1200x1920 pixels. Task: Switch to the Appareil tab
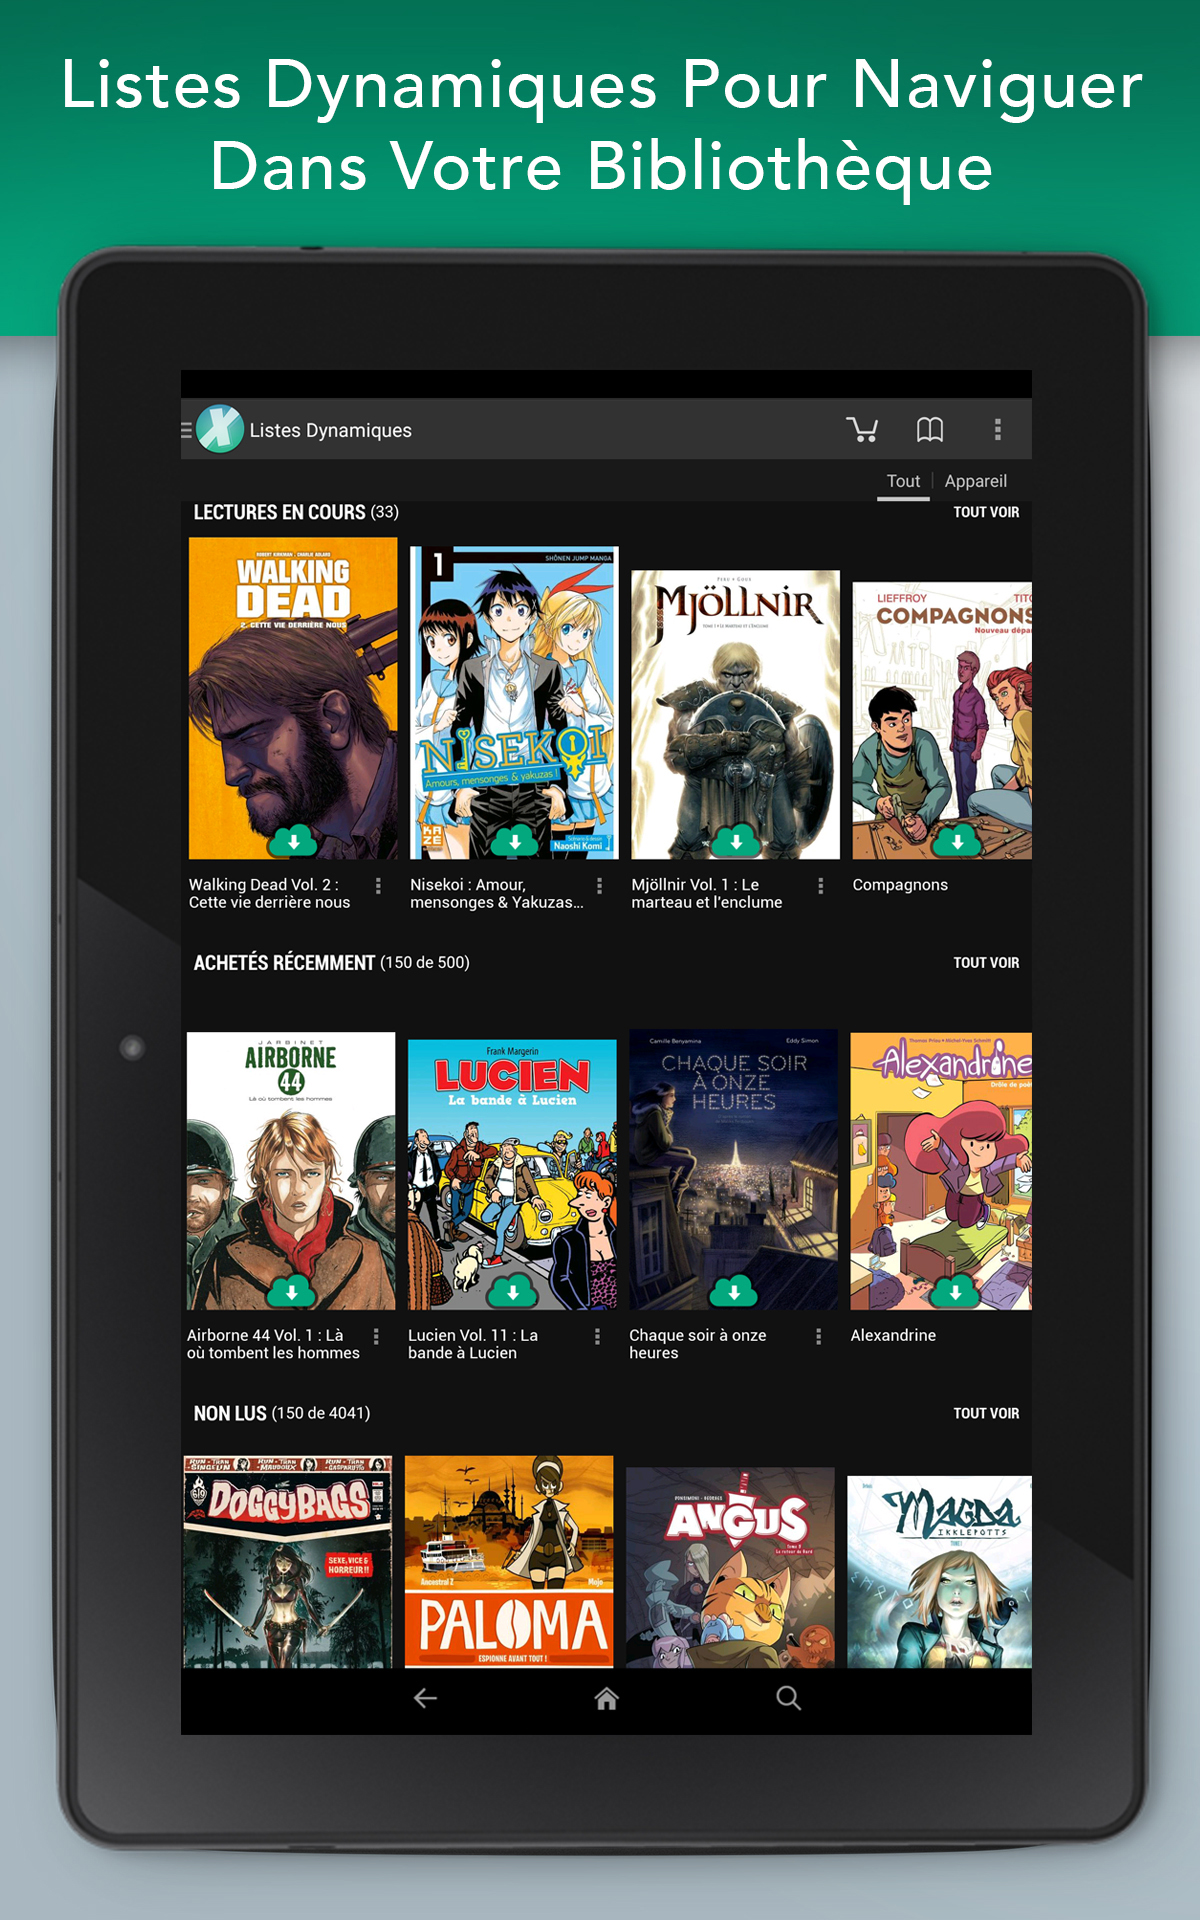(975, 481)
